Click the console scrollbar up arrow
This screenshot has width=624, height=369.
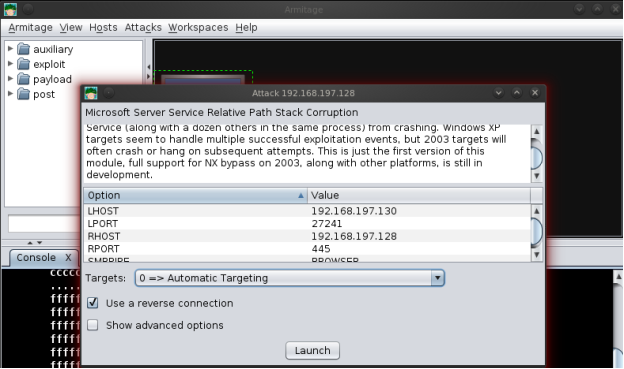click(618, 276)
